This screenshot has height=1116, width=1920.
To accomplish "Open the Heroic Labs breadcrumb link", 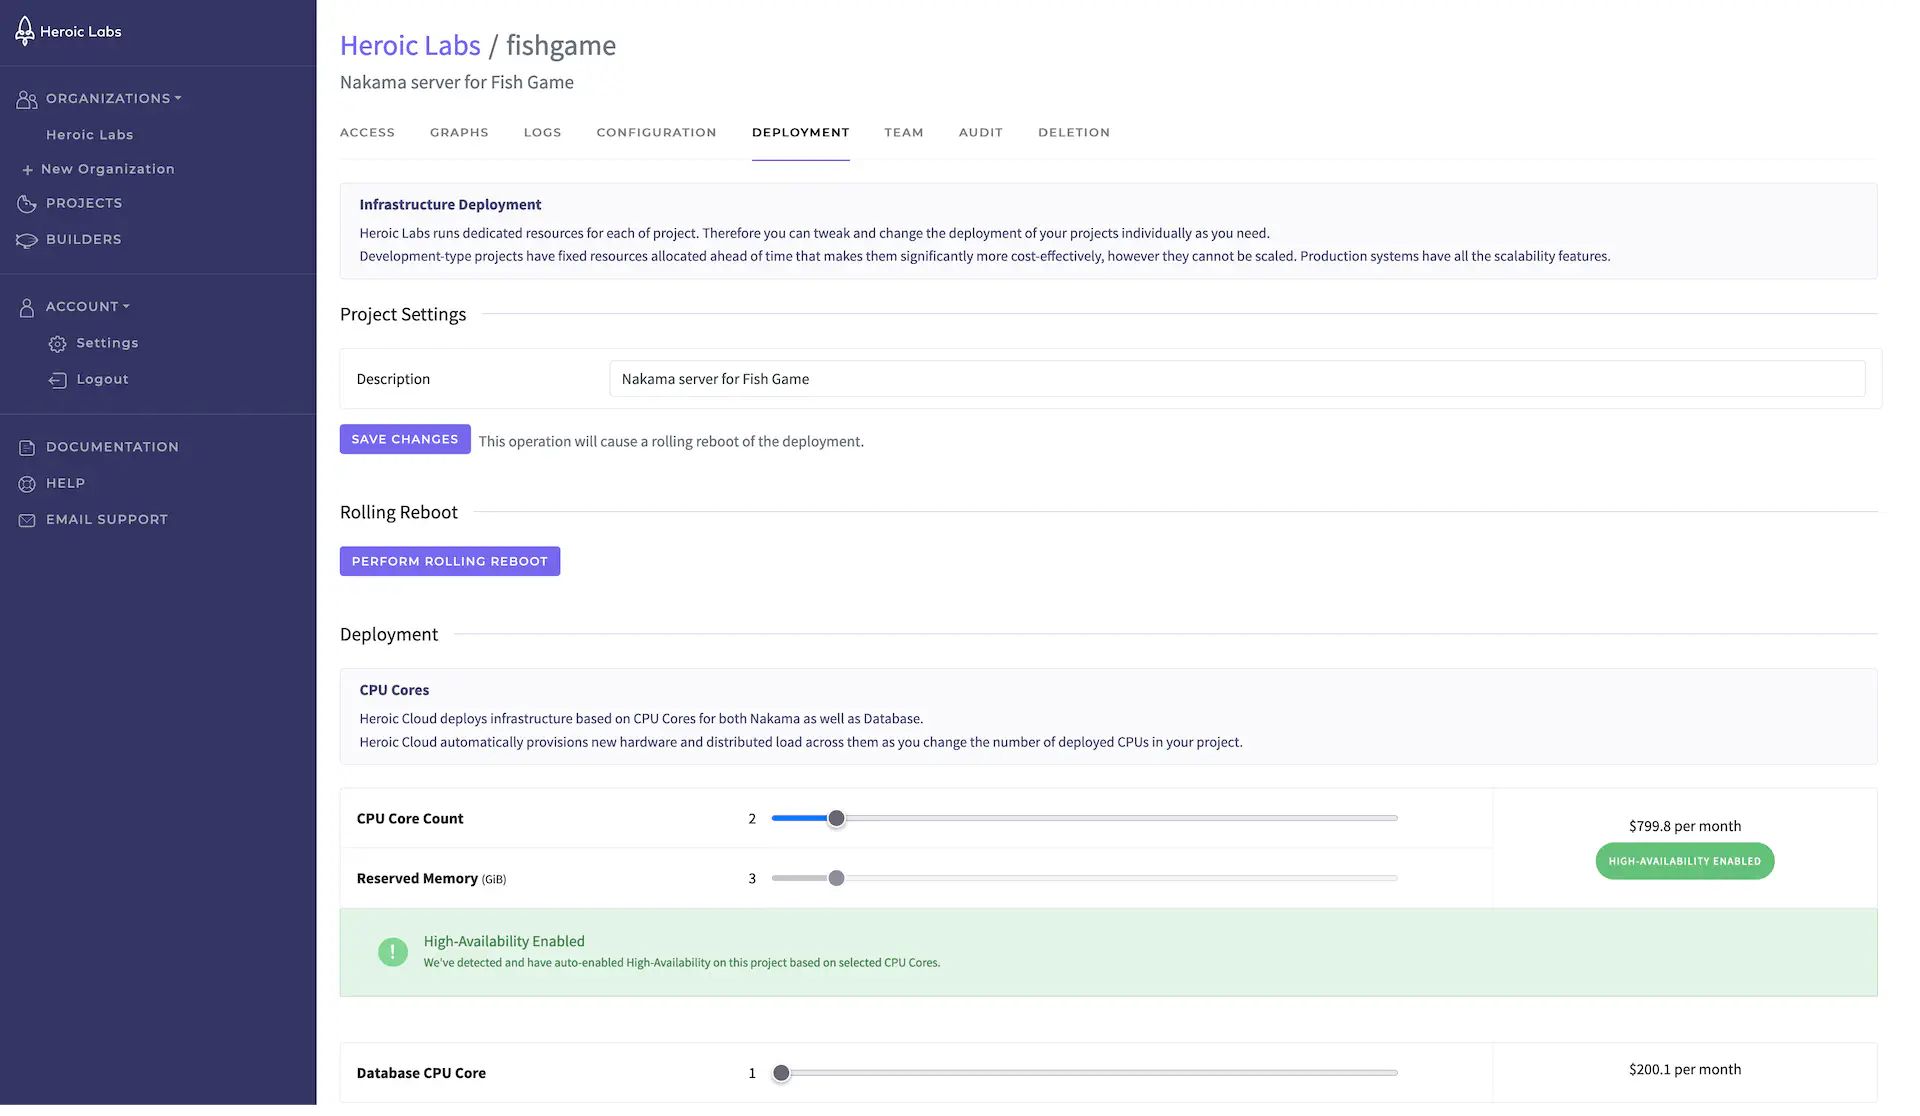I will pos(410,45).
